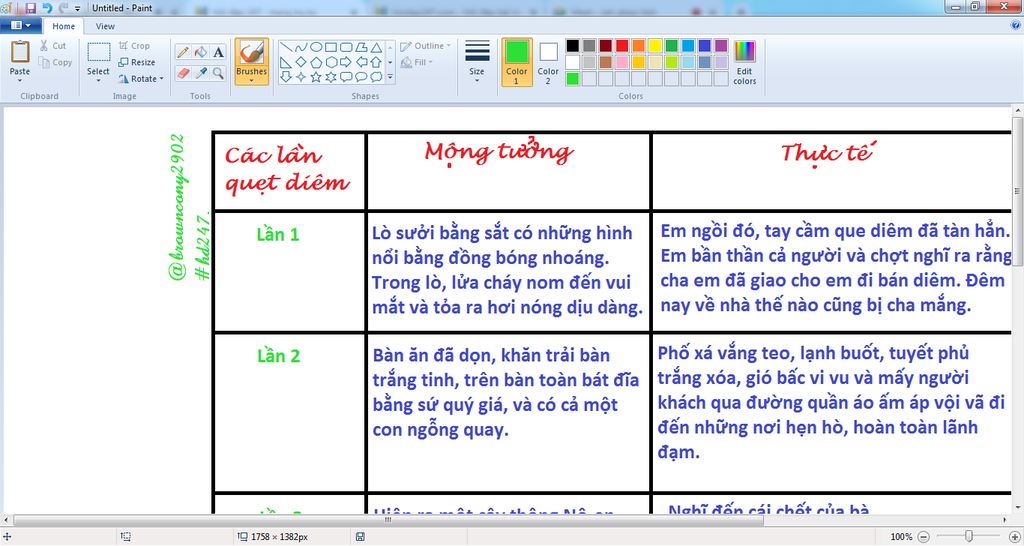Open Paint Help question mark icon
Image resolution: width=1024 pixels, height=546 pixels.
tap(1016, 26)
